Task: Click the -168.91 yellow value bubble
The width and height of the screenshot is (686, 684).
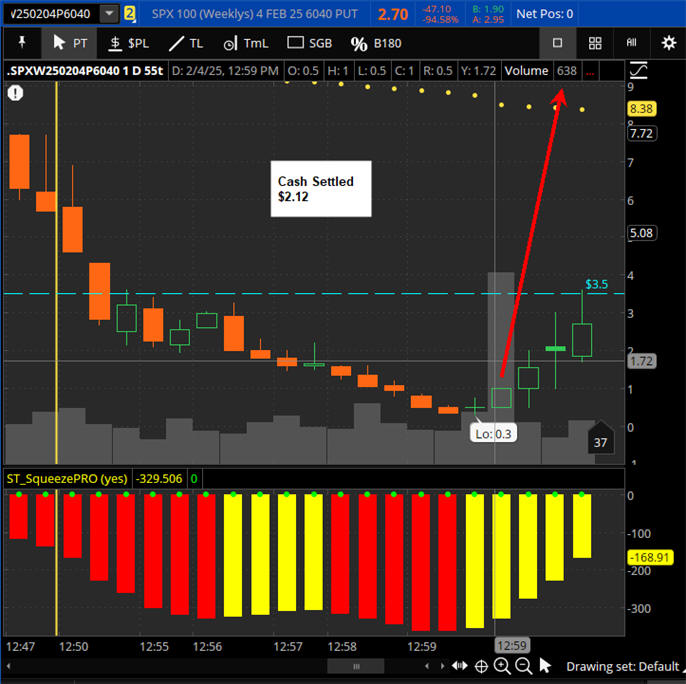Action: point(650,558)
